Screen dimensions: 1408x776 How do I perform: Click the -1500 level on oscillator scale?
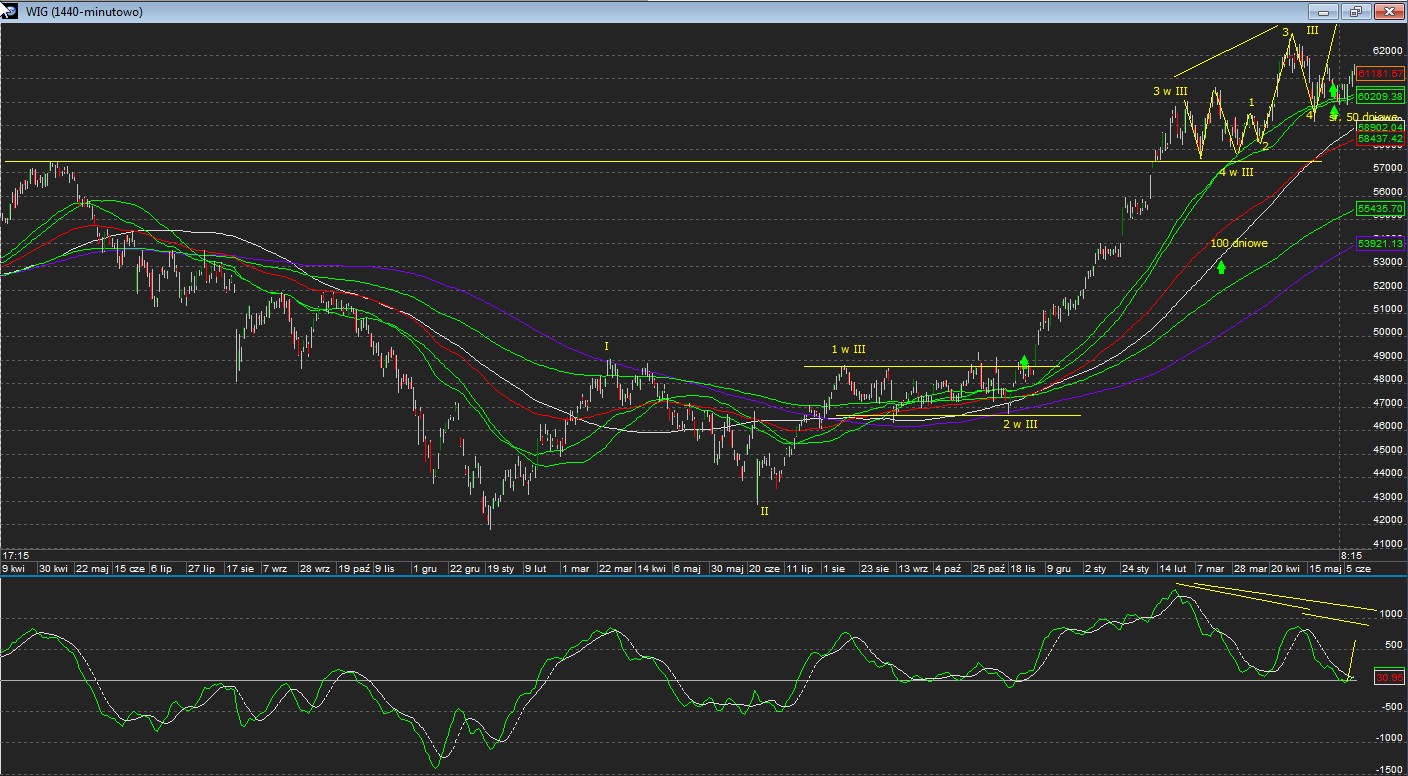click(x=1390, y=770)
